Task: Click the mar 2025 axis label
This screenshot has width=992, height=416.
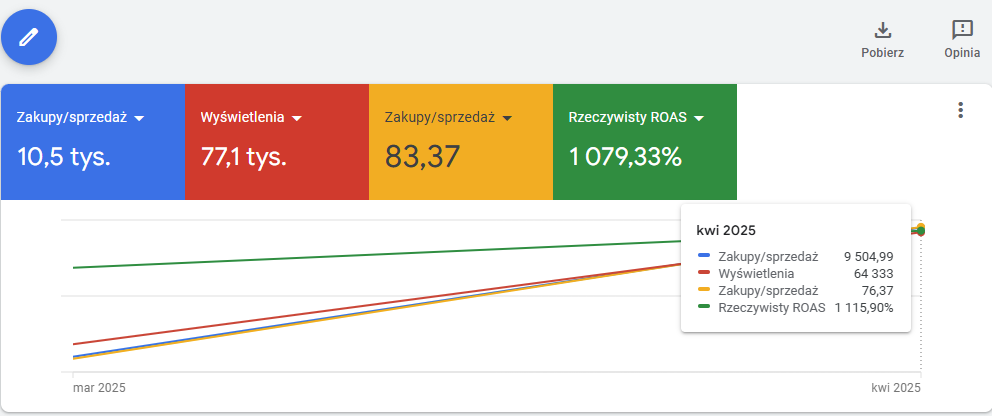Action: 99,386
